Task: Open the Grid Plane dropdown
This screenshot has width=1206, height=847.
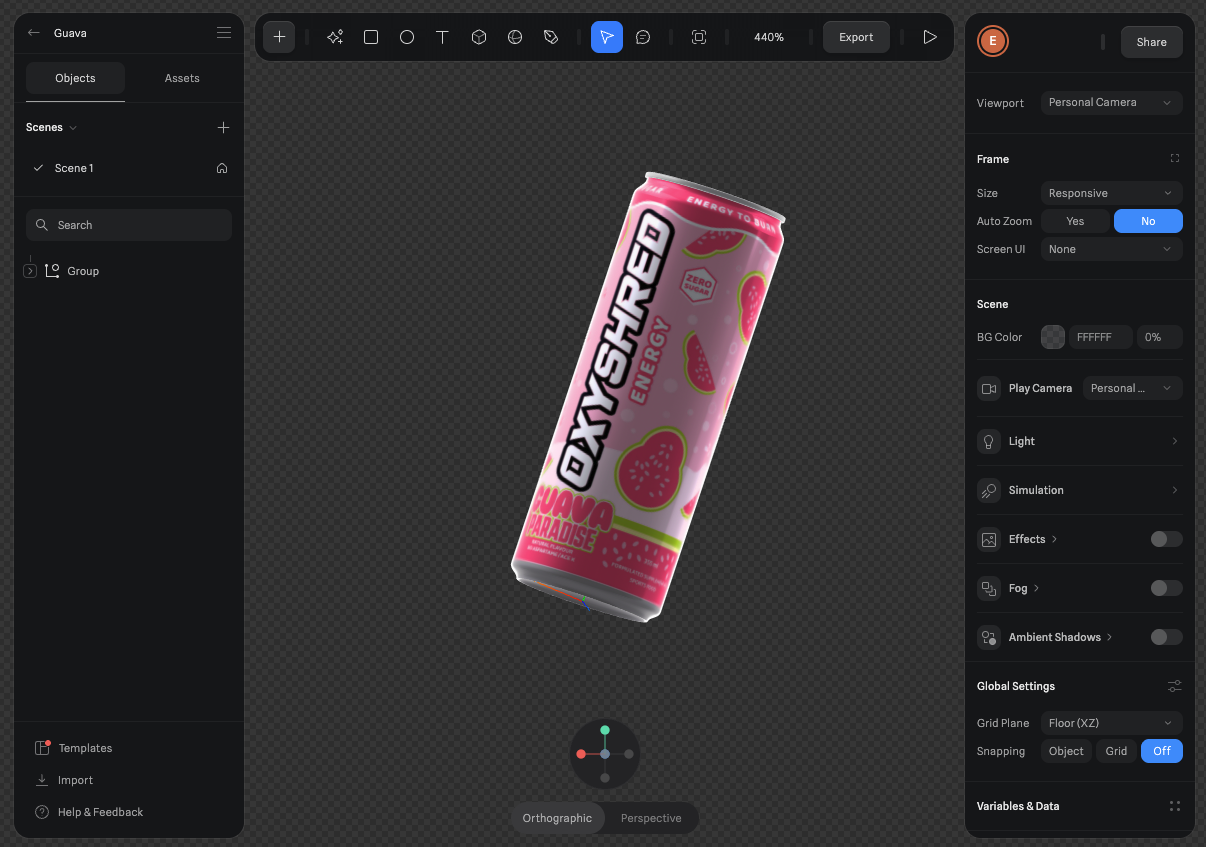Action: click(x=1111, y=722)
